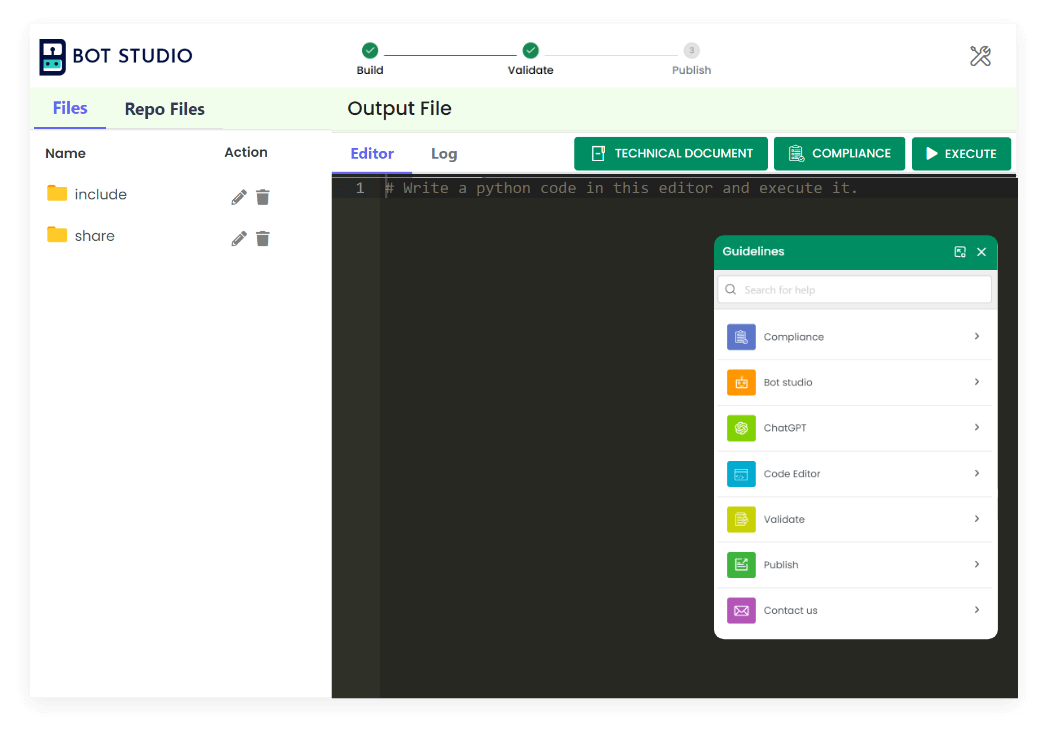Click the purple Contact us envelope icon

tap(741, 610)
